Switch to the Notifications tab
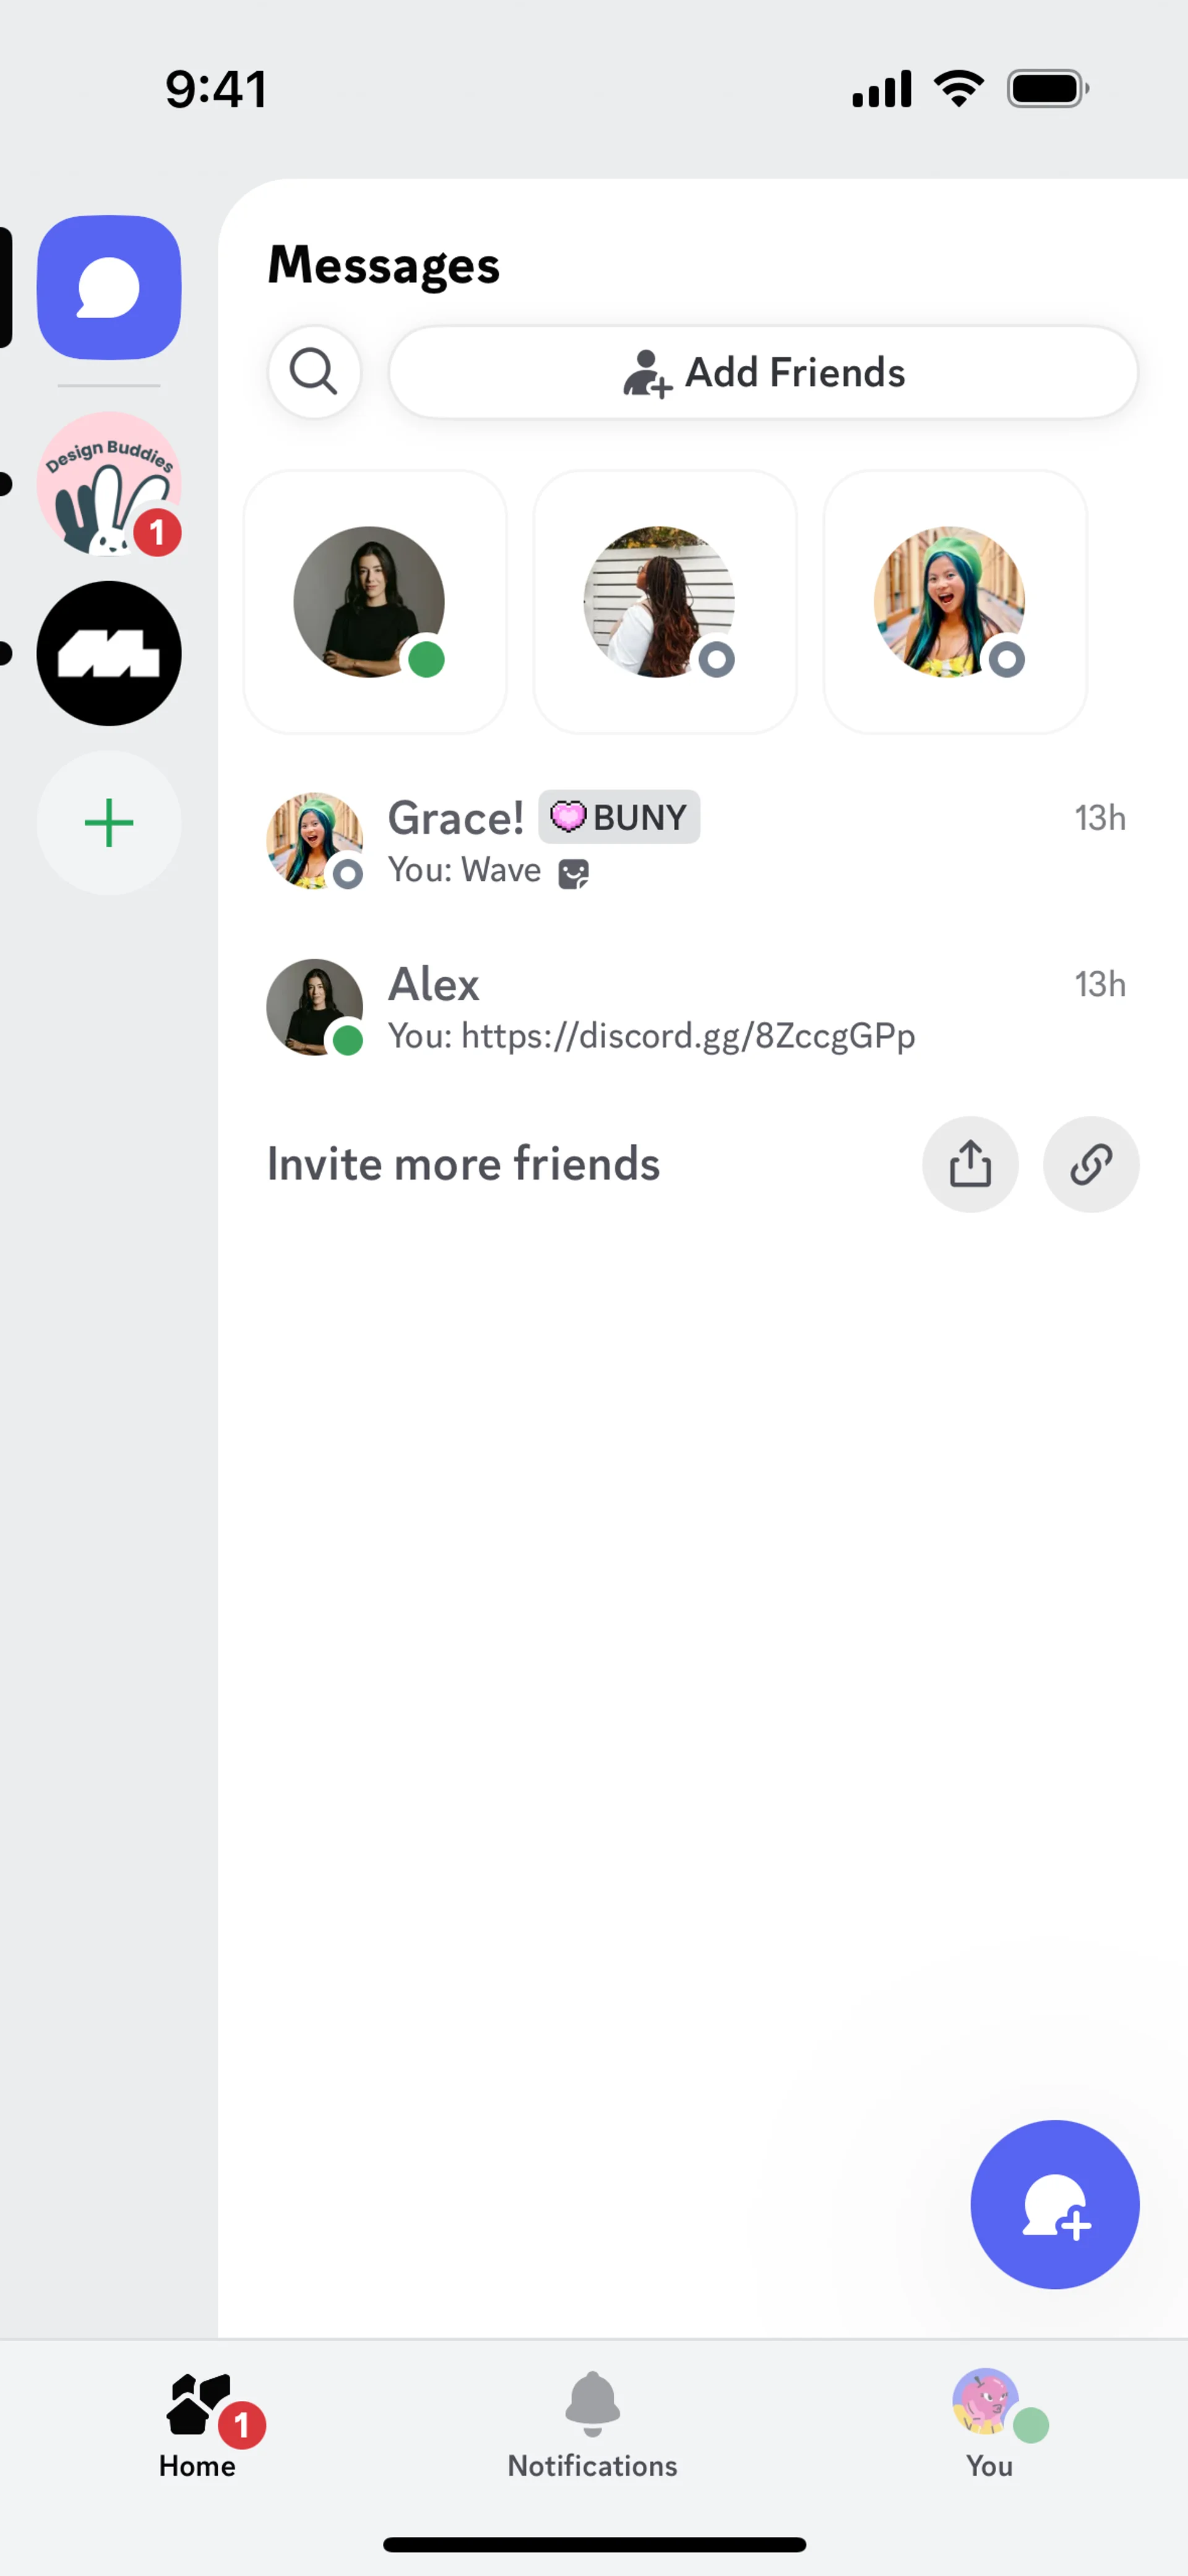 (x=592, y=2424)
